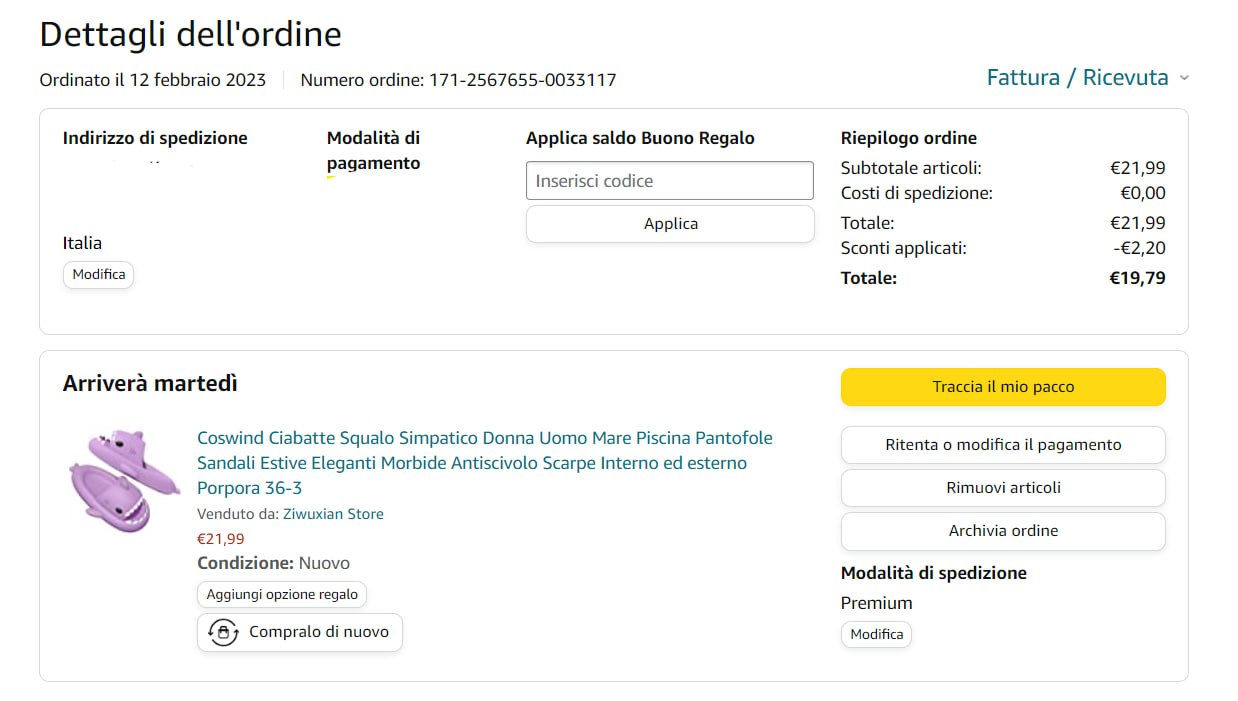Click the purple shark slippers thumbnail

click(124, 480)
